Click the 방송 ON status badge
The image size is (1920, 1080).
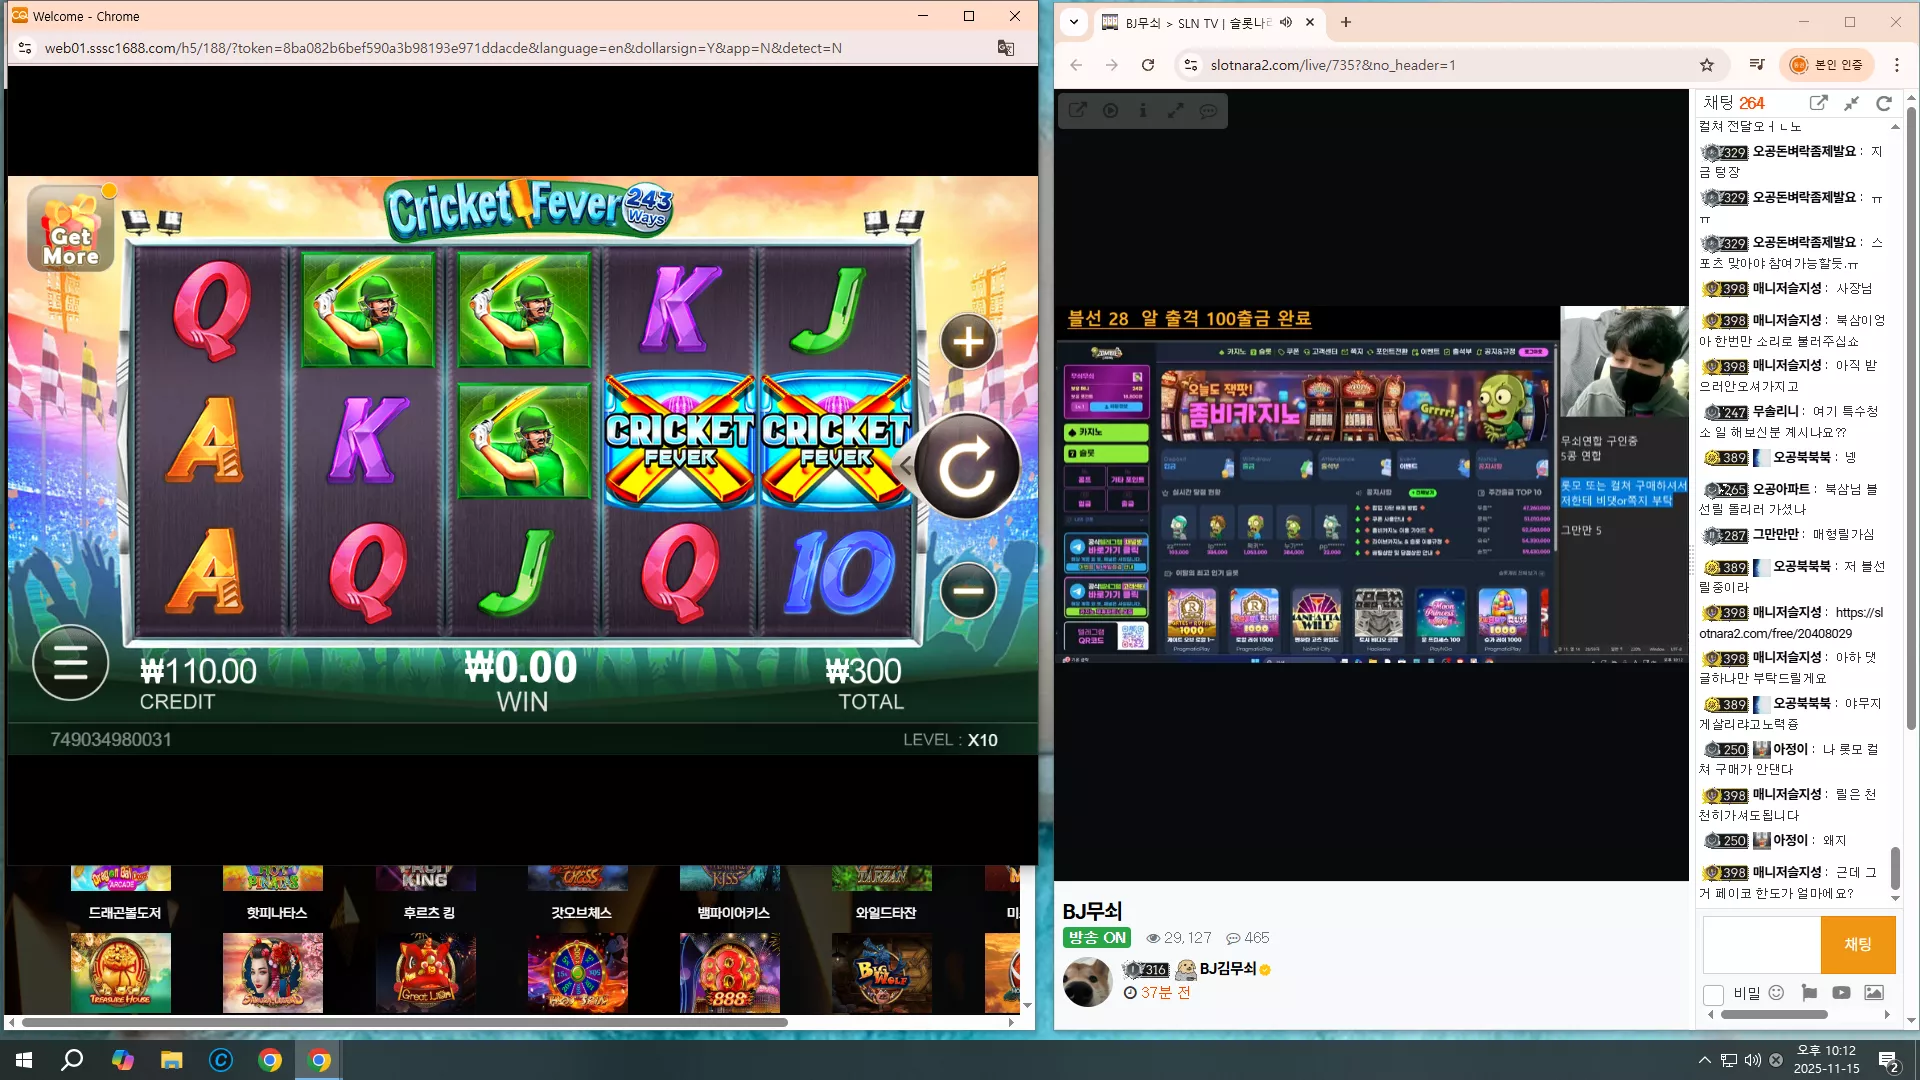pos(1097,938)
